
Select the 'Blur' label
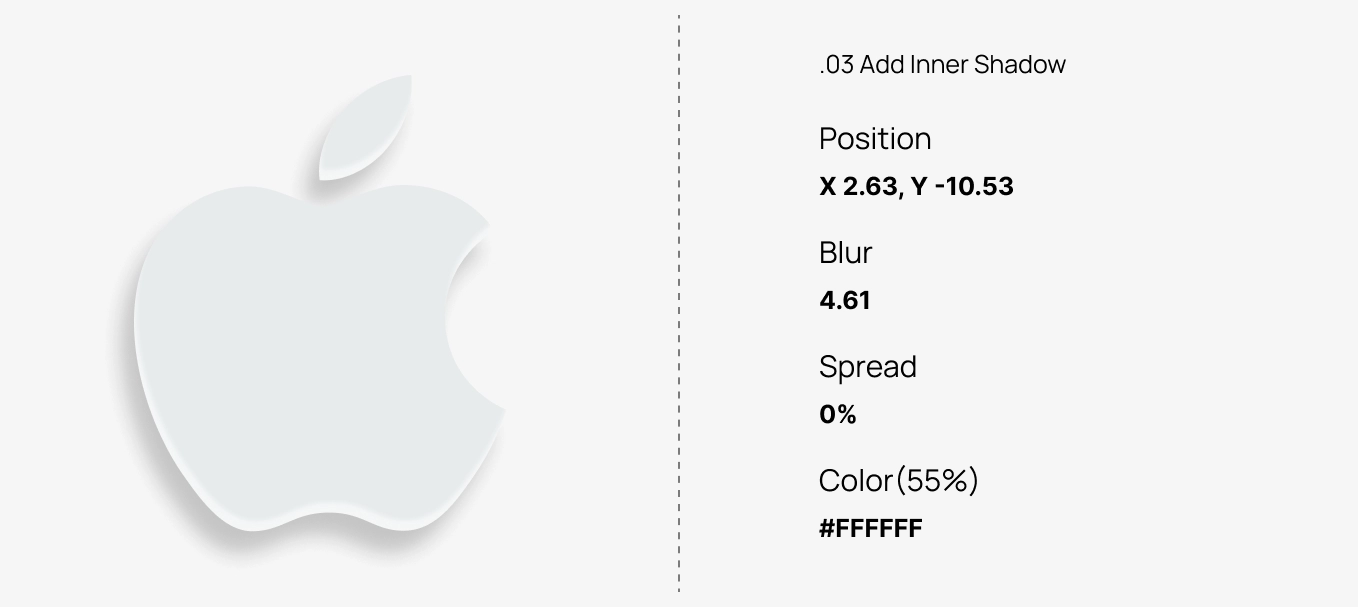[x=846, y=253]
